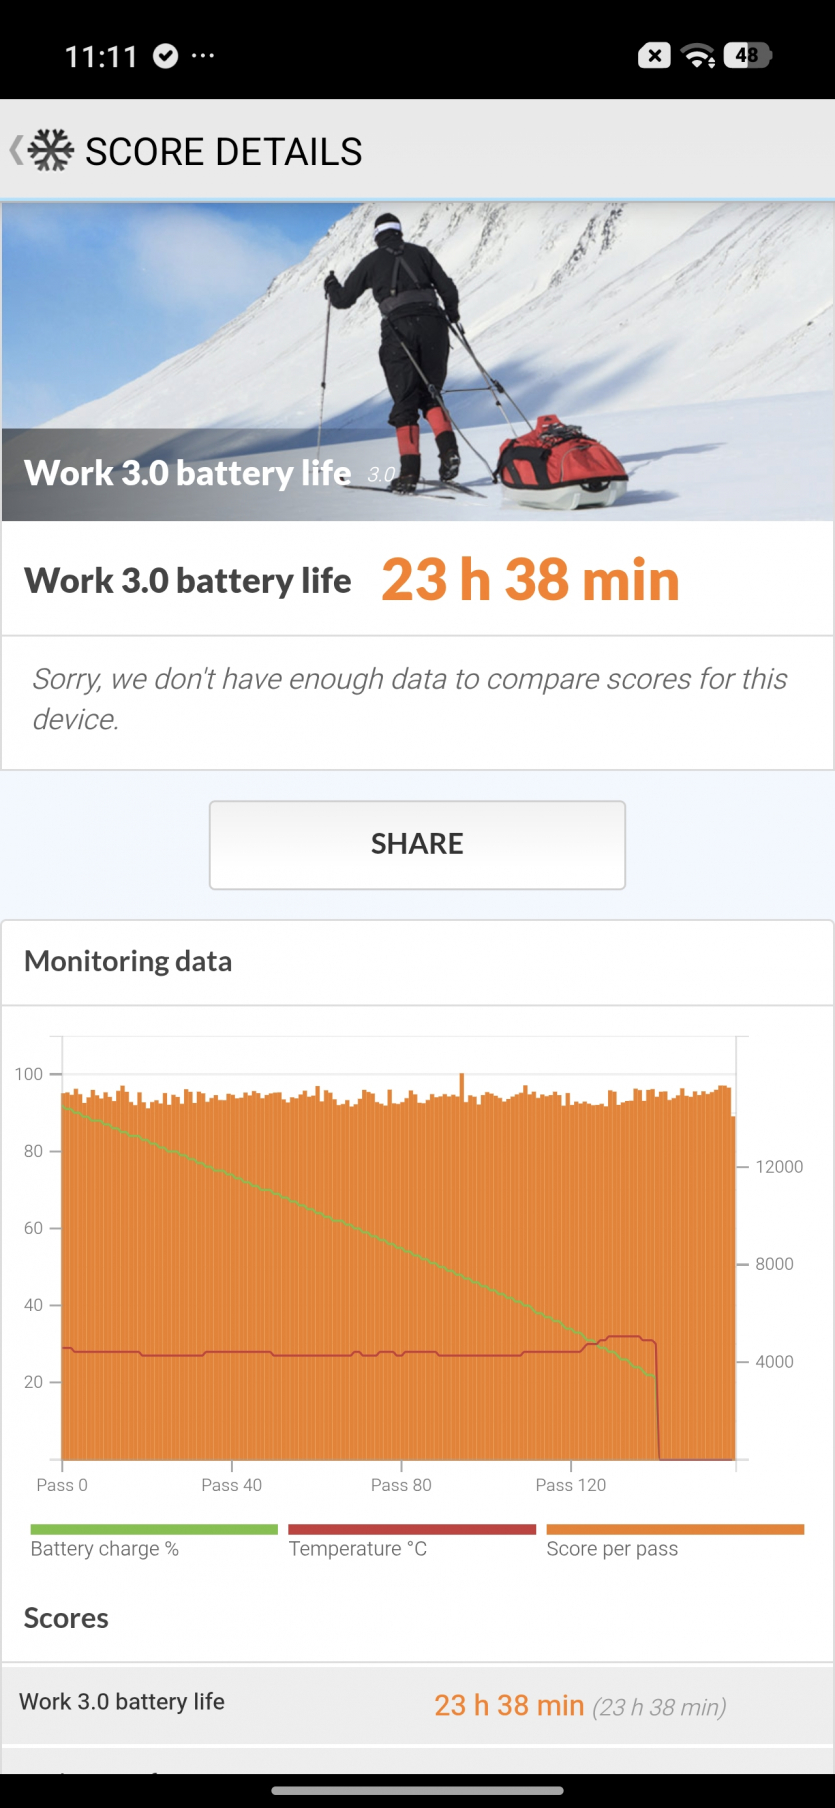Tap the 23 h 38 min result text
Viewport: 835px width, 1808px height.
pos(530,580)
